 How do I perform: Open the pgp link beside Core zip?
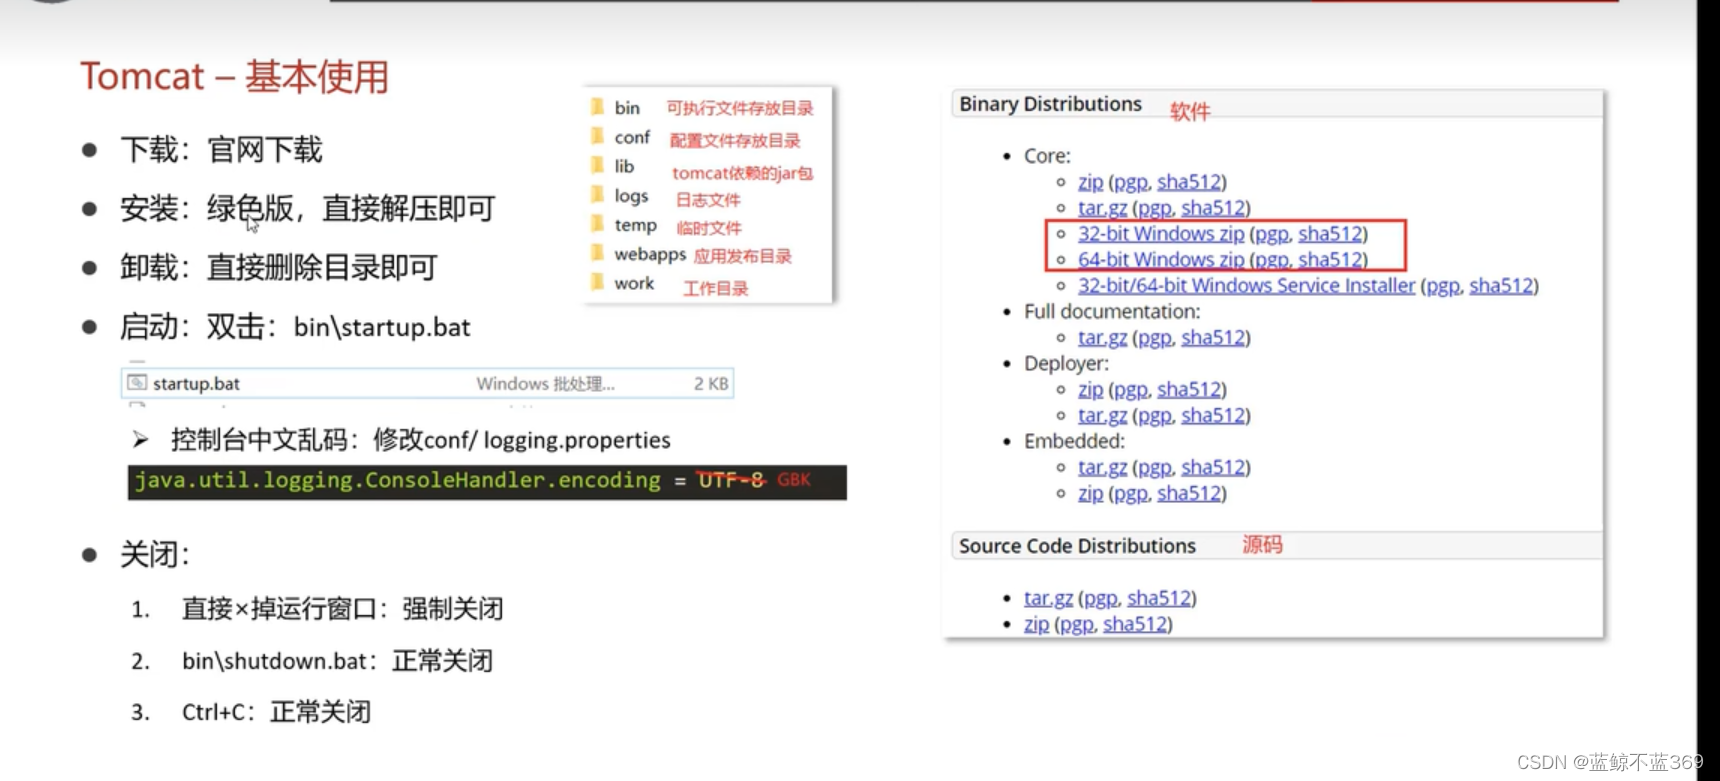pos(1131,183)
